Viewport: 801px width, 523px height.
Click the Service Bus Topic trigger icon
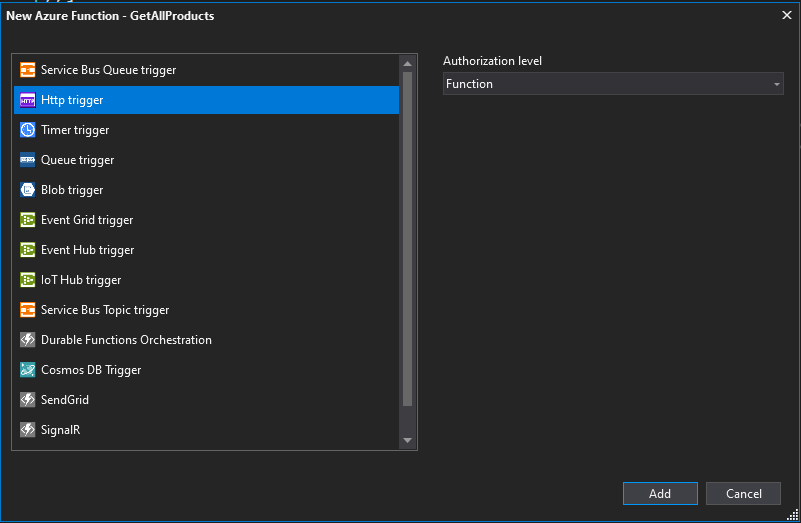pyautogui.click(x=28, y=310)
